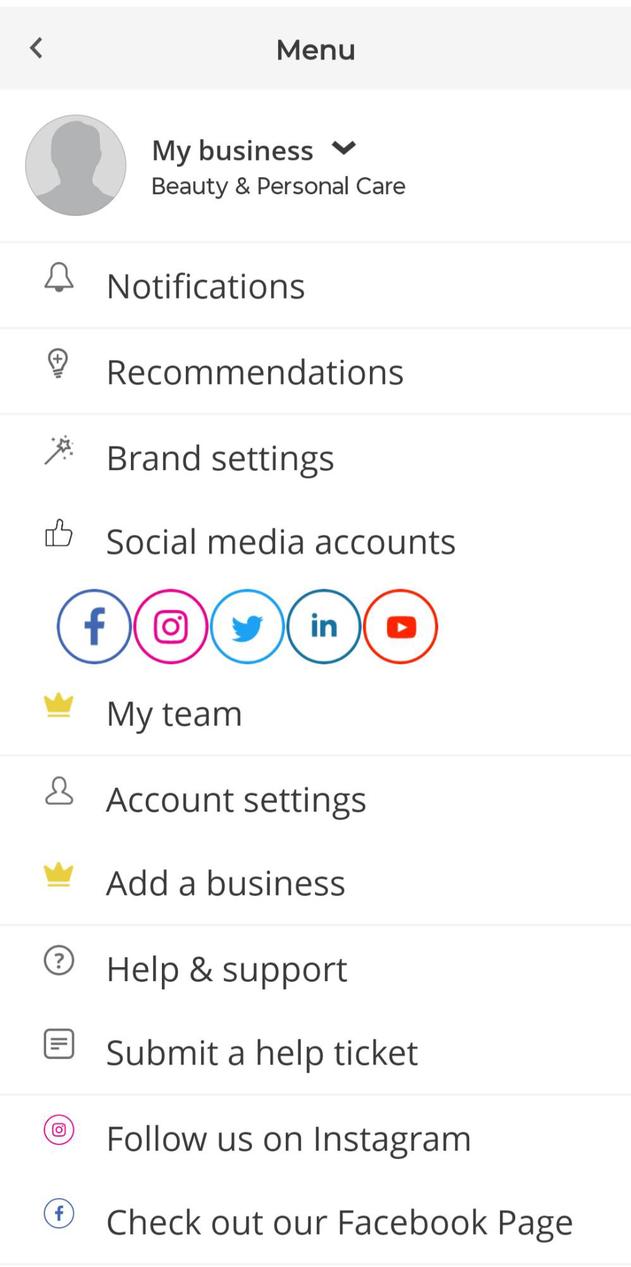This screenshot has width=631, height=1267.
Task: Open Check out our Facebook Page
Action: (x=339, y=1222)
